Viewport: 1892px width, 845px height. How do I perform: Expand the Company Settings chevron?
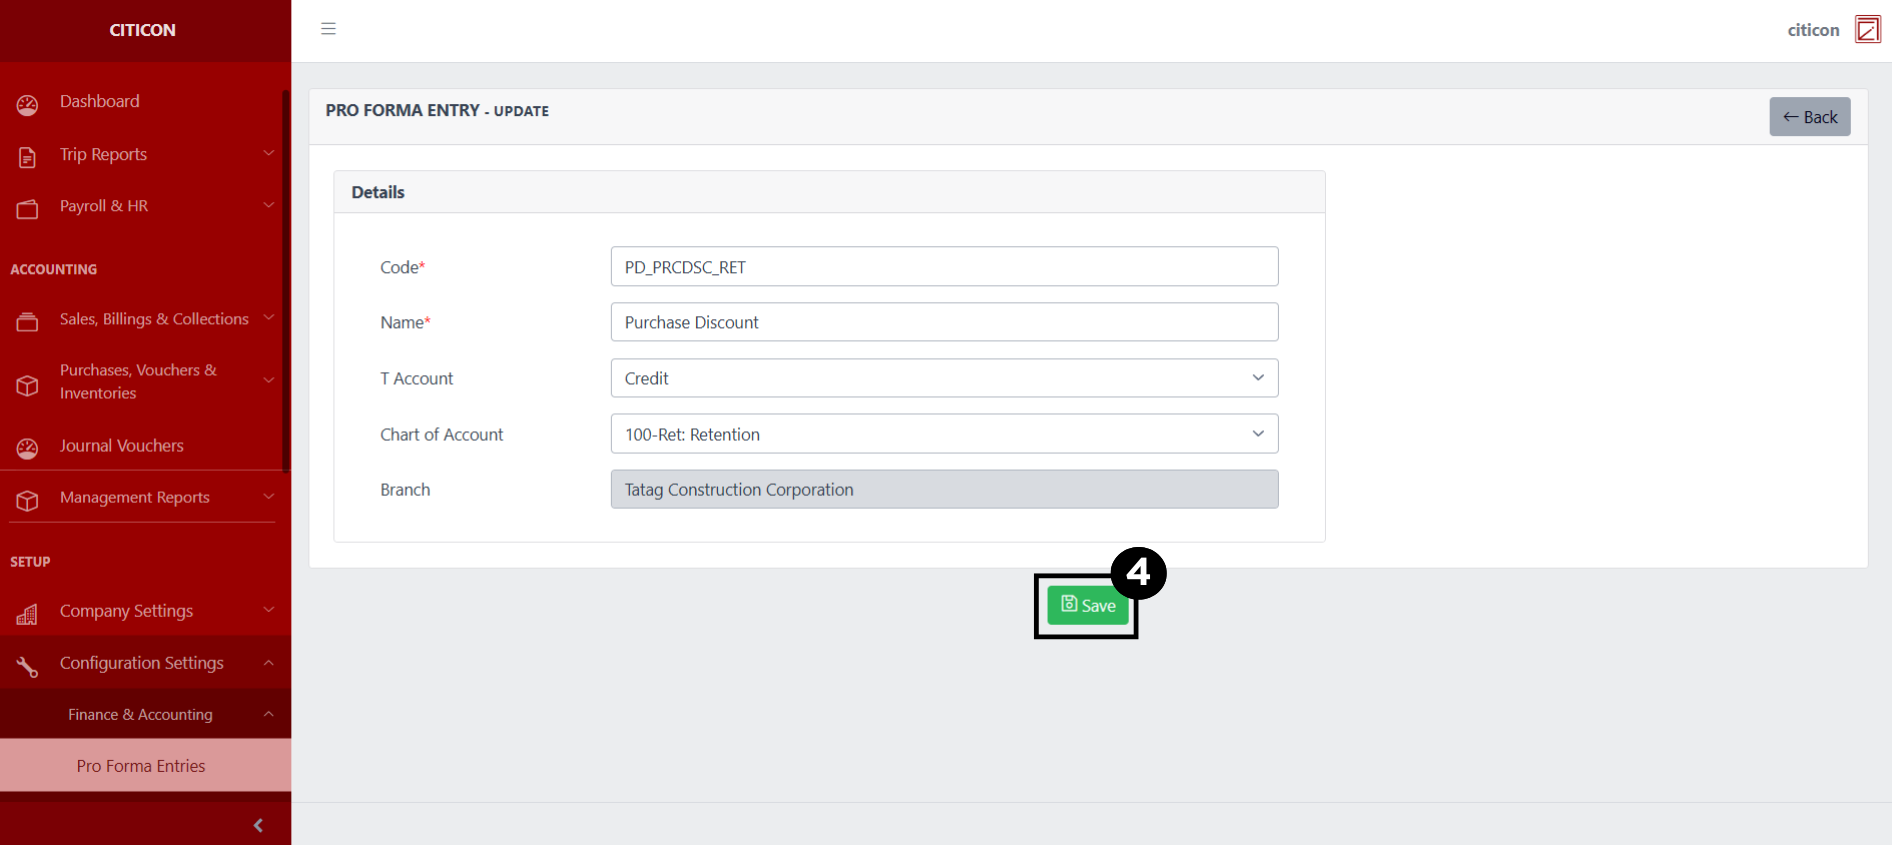(268, 610)
